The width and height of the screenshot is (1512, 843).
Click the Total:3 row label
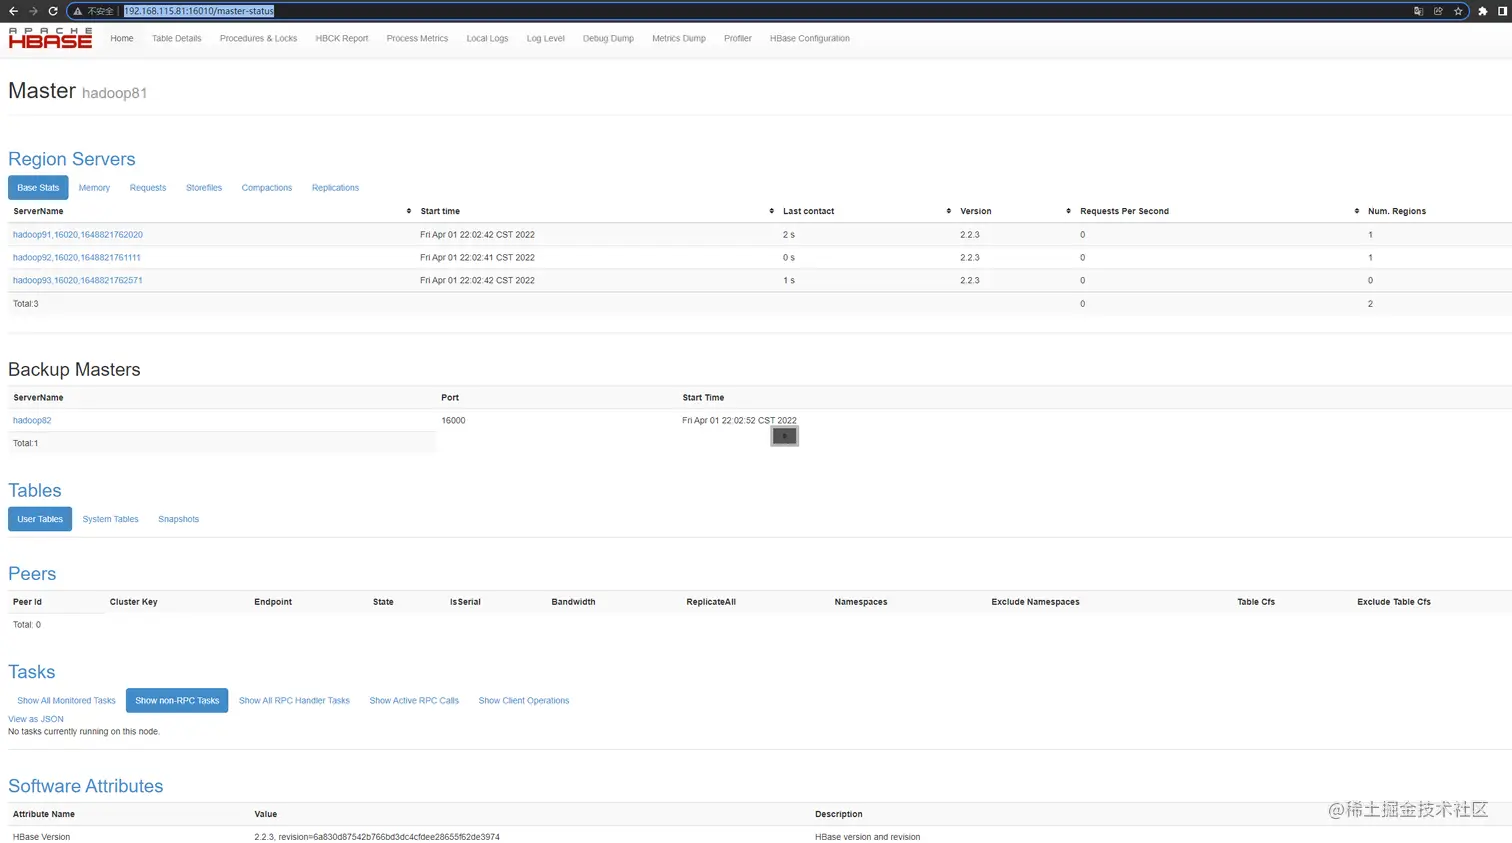click(x=26, y=304)
